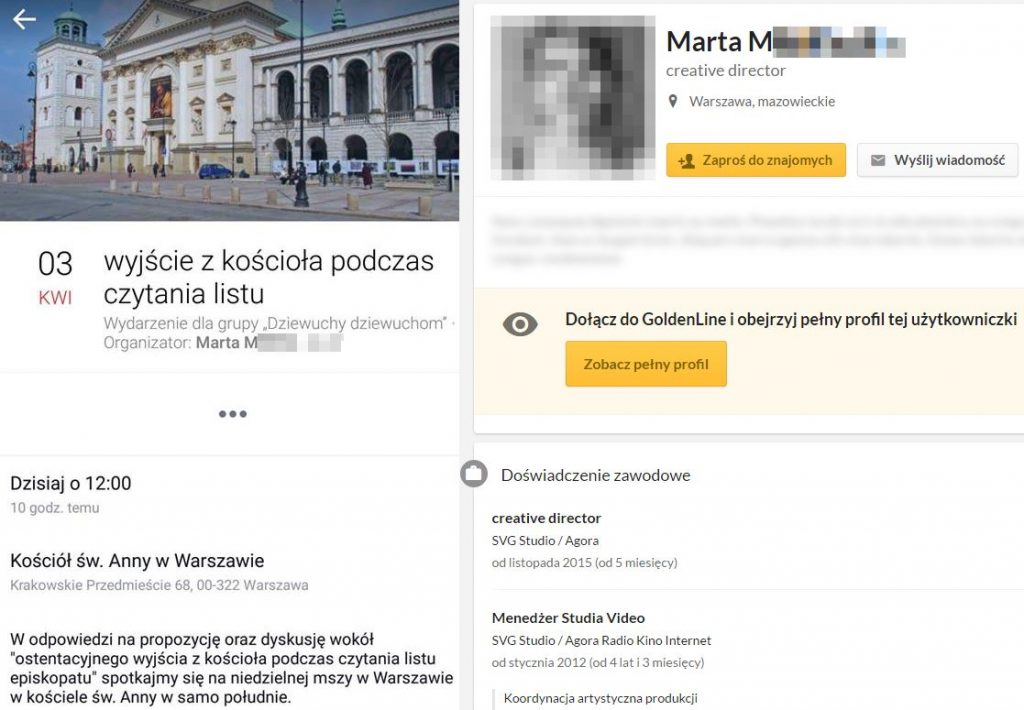
Task: Open the Menedżer Studia Video job entry
Action: click(568, 618)
